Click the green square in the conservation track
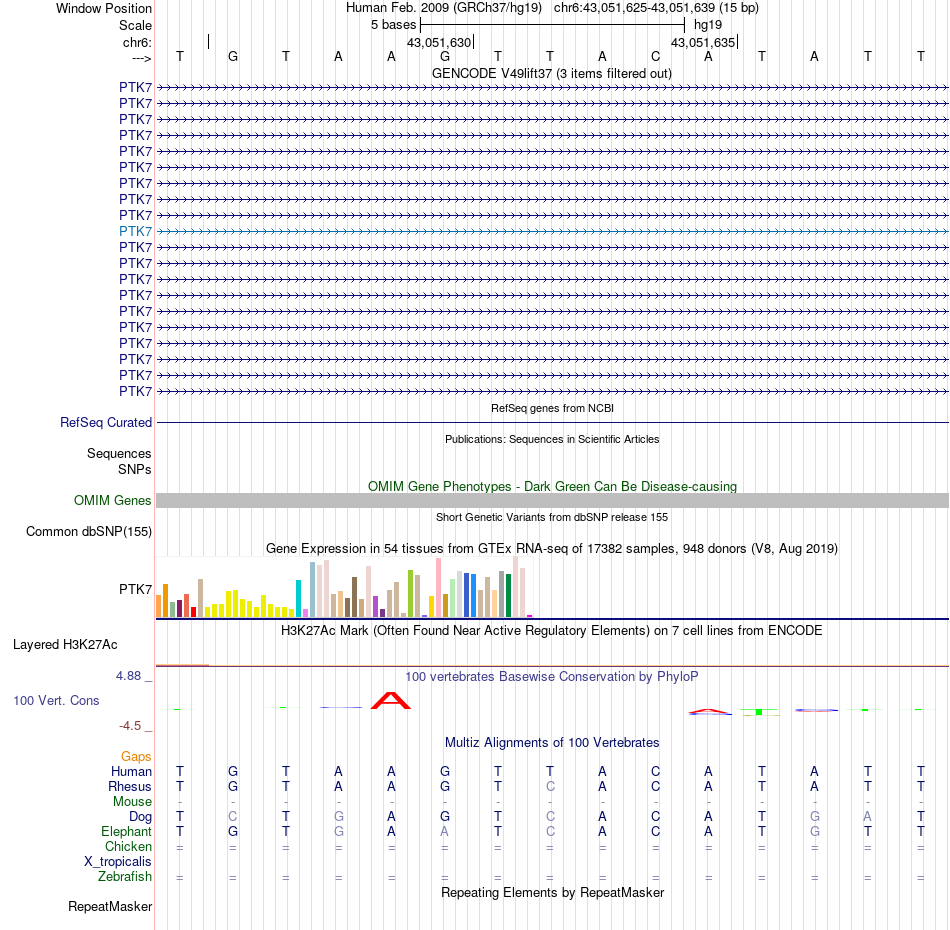The height and width of the screenshot is (930, 950). [759, 712]
